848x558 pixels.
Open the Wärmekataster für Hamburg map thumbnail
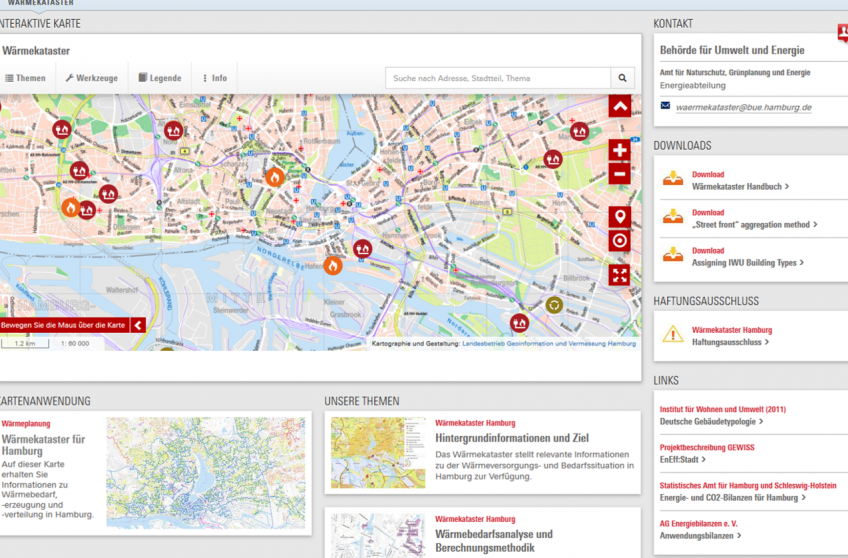[205, 474]
